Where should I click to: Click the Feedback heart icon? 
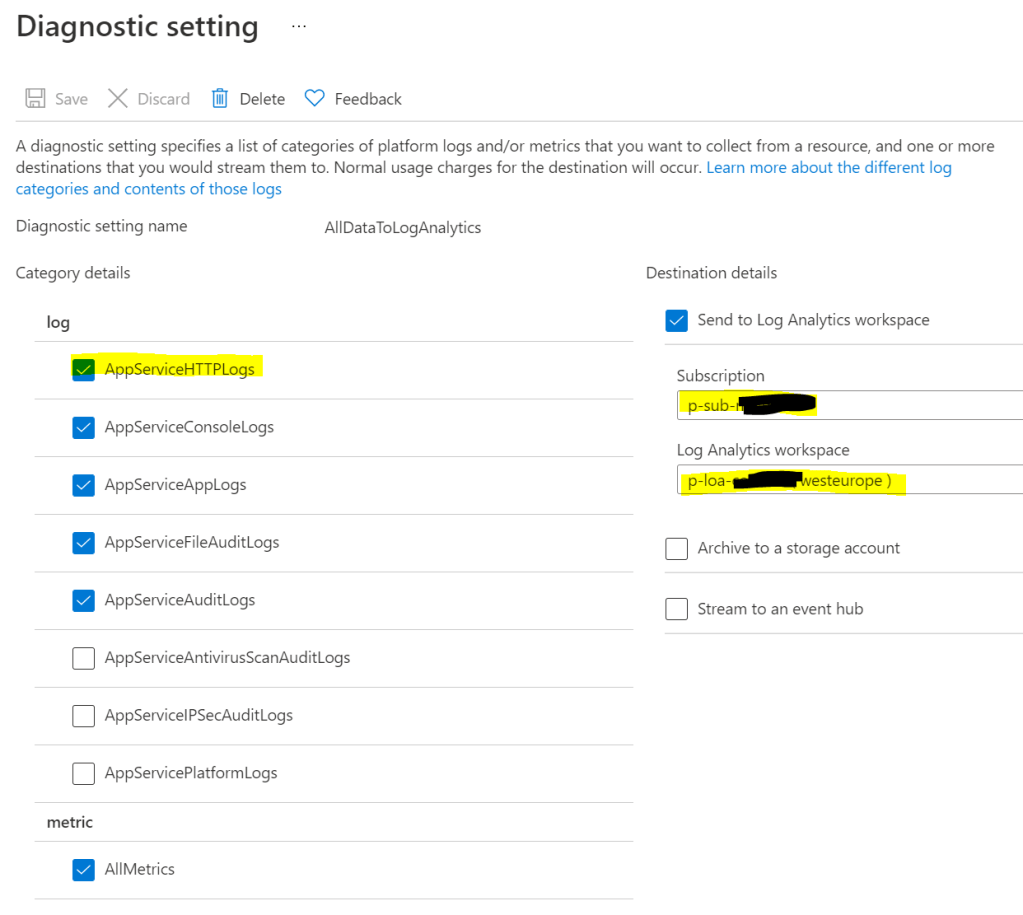click(x=315, y=98)
